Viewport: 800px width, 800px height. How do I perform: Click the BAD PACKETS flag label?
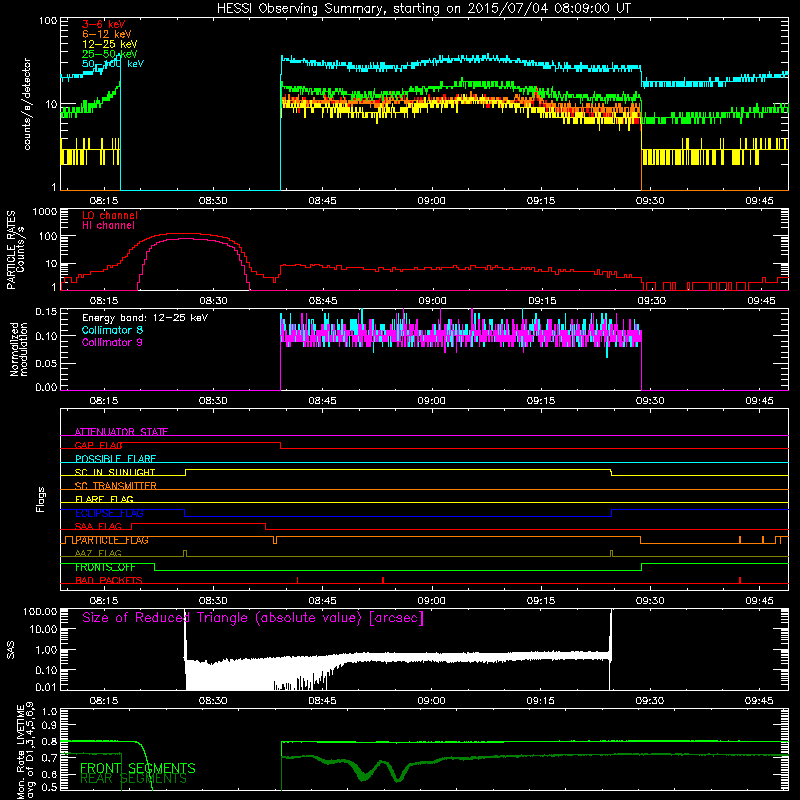tap(109, 580)
